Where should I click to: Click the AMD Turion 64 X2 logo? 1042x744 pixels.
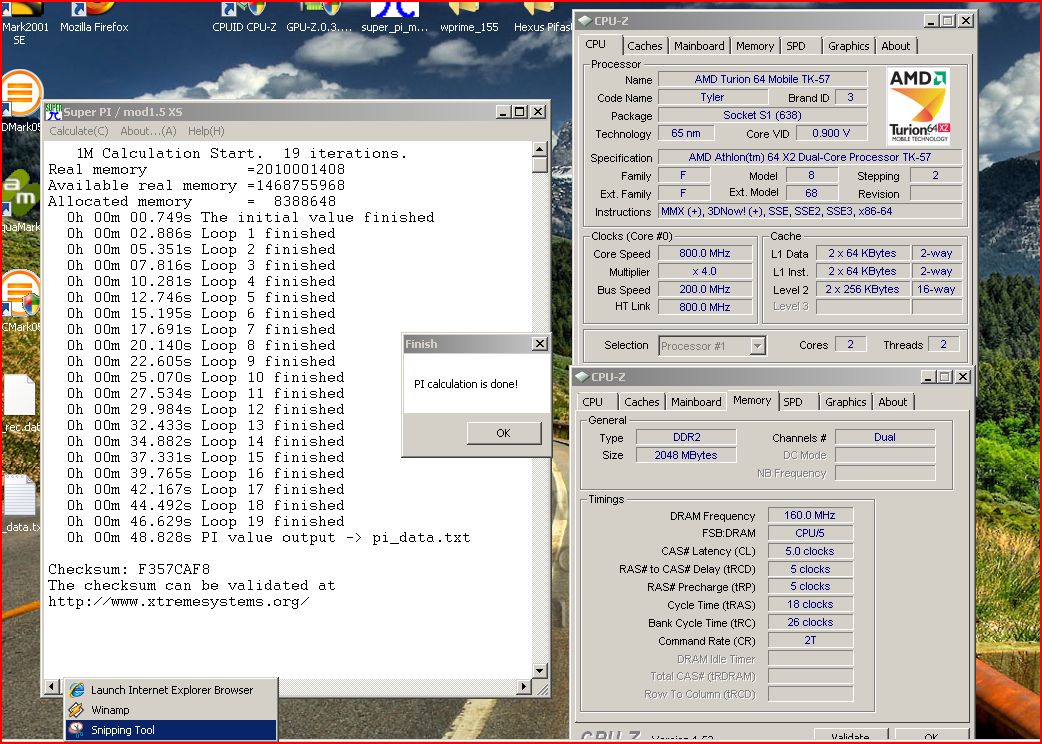pyautogui.click(x=919, y=106)
